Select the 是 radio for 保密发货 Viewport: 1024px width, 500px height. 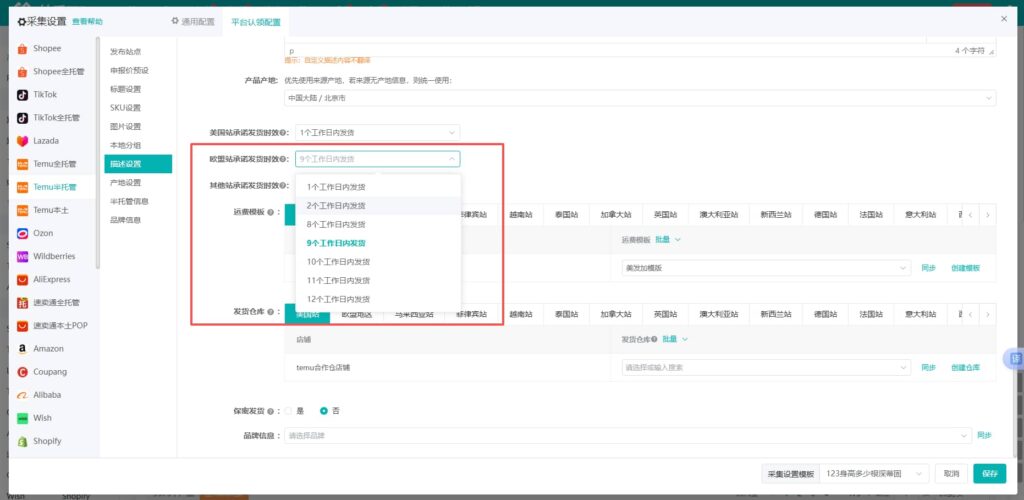[289, 411]
